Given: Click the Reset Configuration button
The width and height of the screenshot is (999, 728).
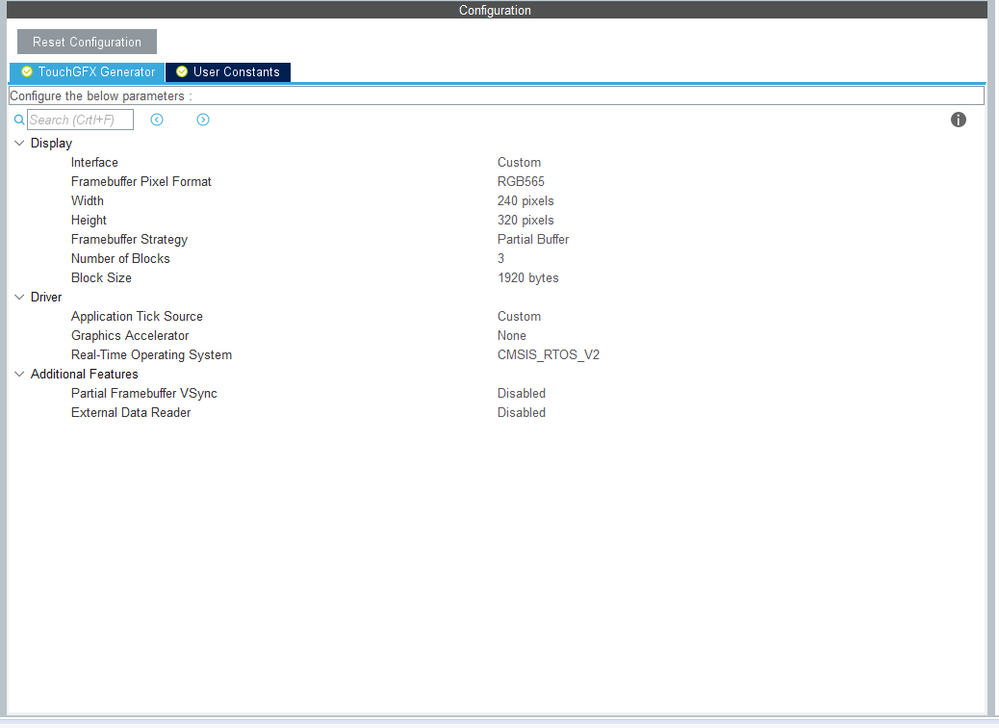Looking at the screenshot, I should pos(87,42).
